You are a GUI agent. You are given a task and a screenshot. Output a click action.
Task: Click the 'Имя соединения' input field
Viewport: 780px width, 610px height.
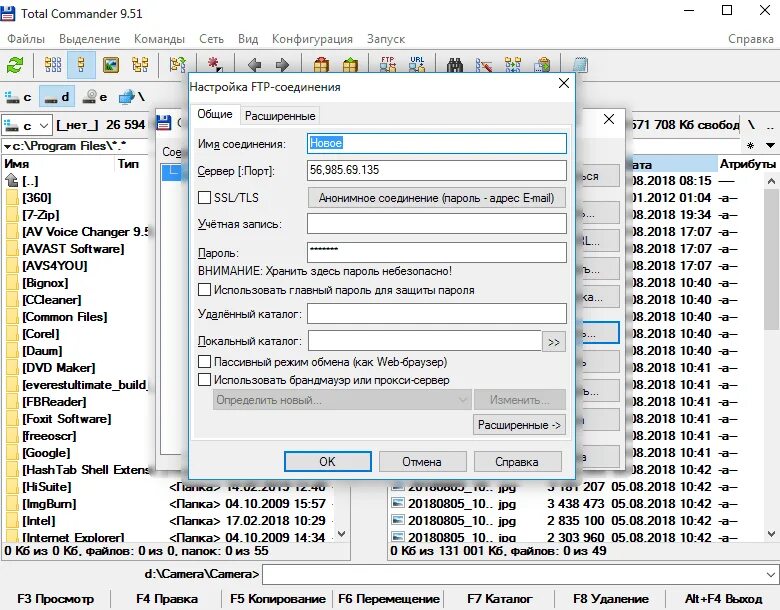[437, 143]
